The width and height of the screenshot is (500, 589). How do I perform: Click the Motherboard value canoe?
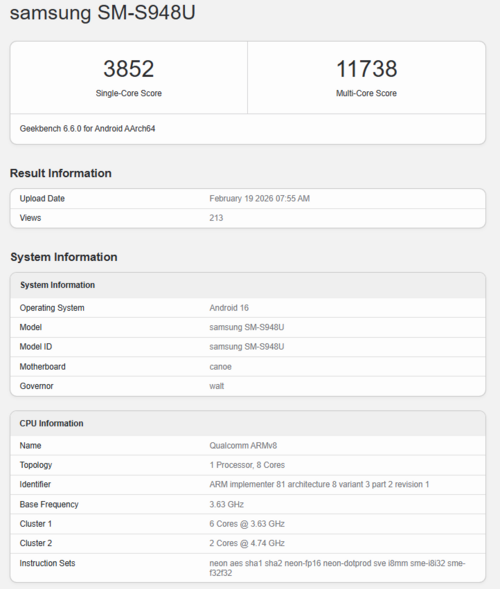(220, 367)
